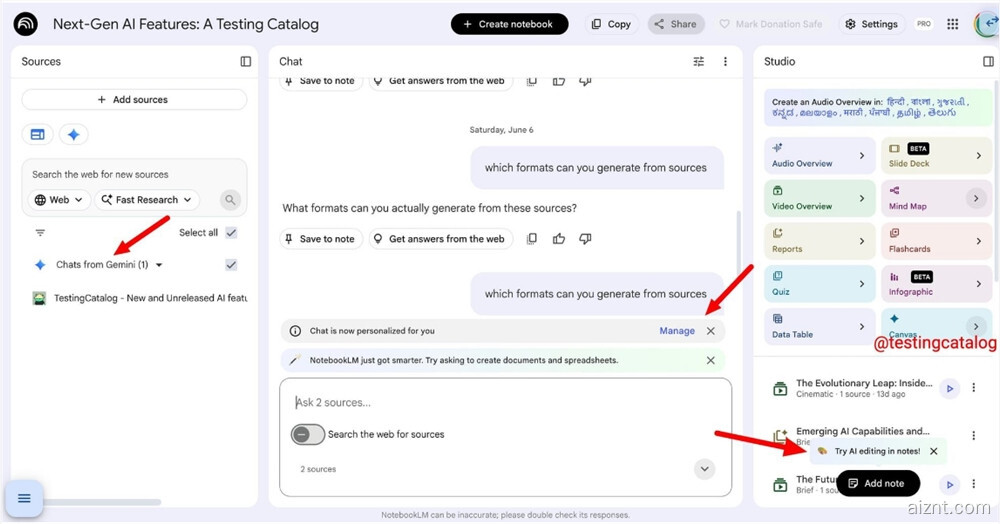The image size is (1000, 524).
Task: Click the lower thumbs up icon
Action: [x=559, y=238]
